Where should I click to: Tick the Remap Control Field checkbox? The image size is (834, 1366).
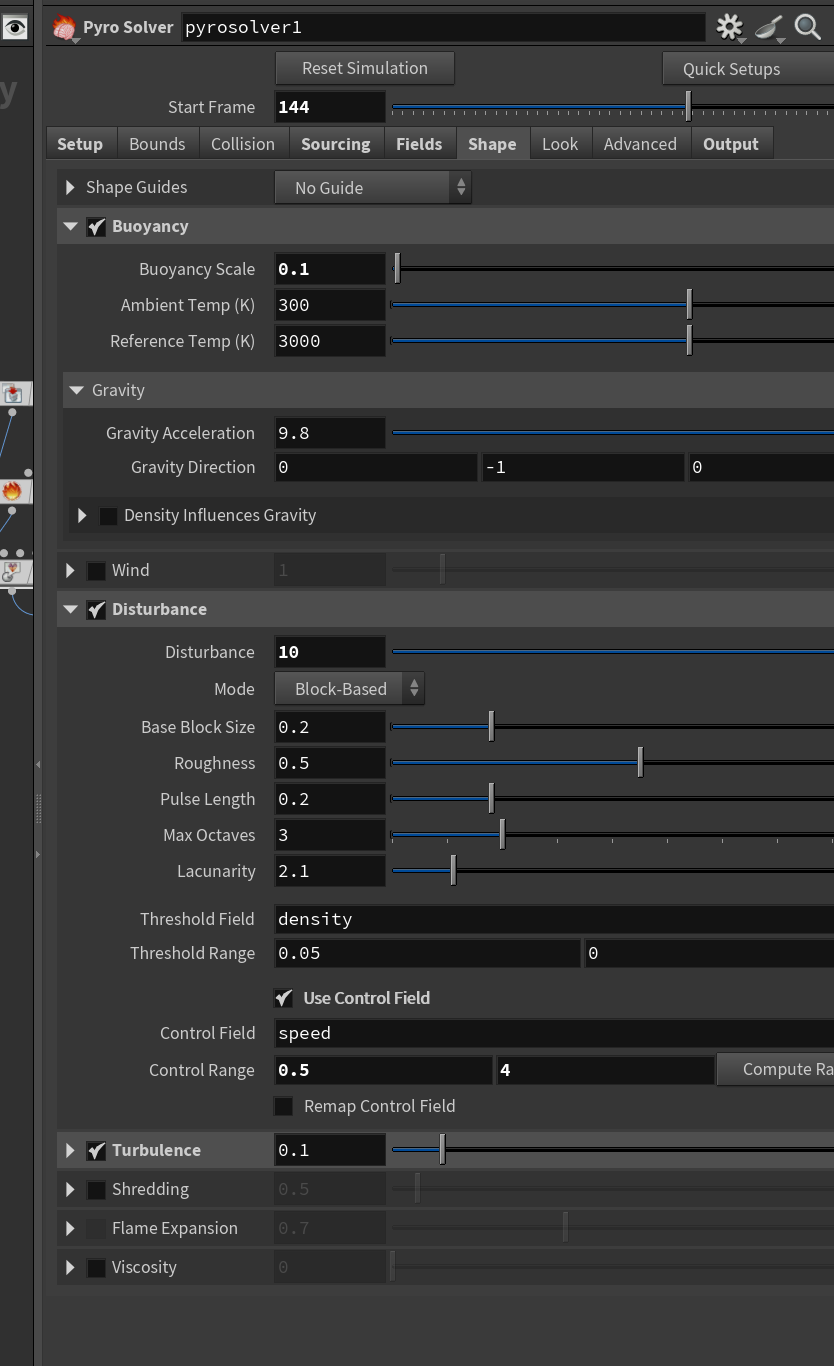[x=284, y=1106]
